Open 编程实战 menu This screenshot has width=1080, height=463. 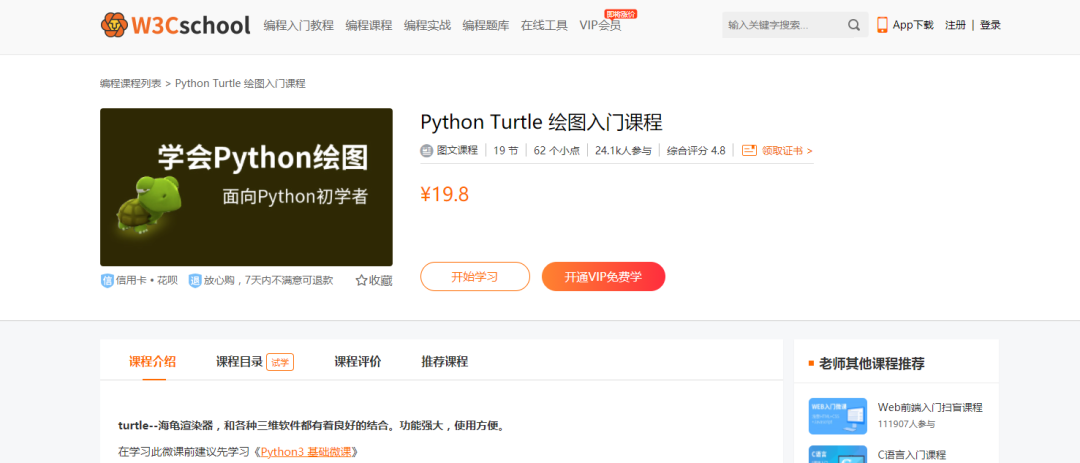coord(428,25)
